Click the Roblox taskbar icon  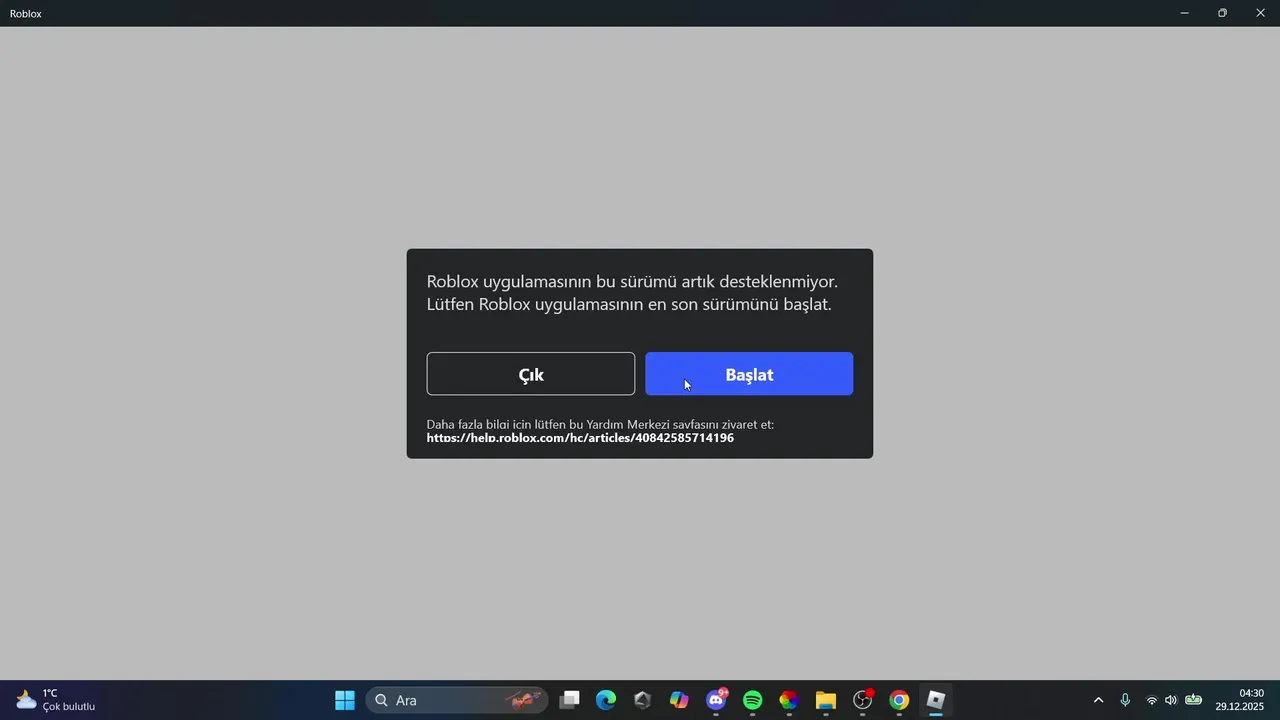[936, 700]
